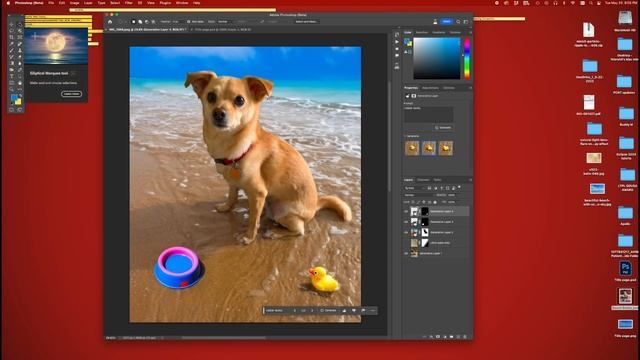Select the Elliptical Marquee tool in toolbar

point(20,24)
